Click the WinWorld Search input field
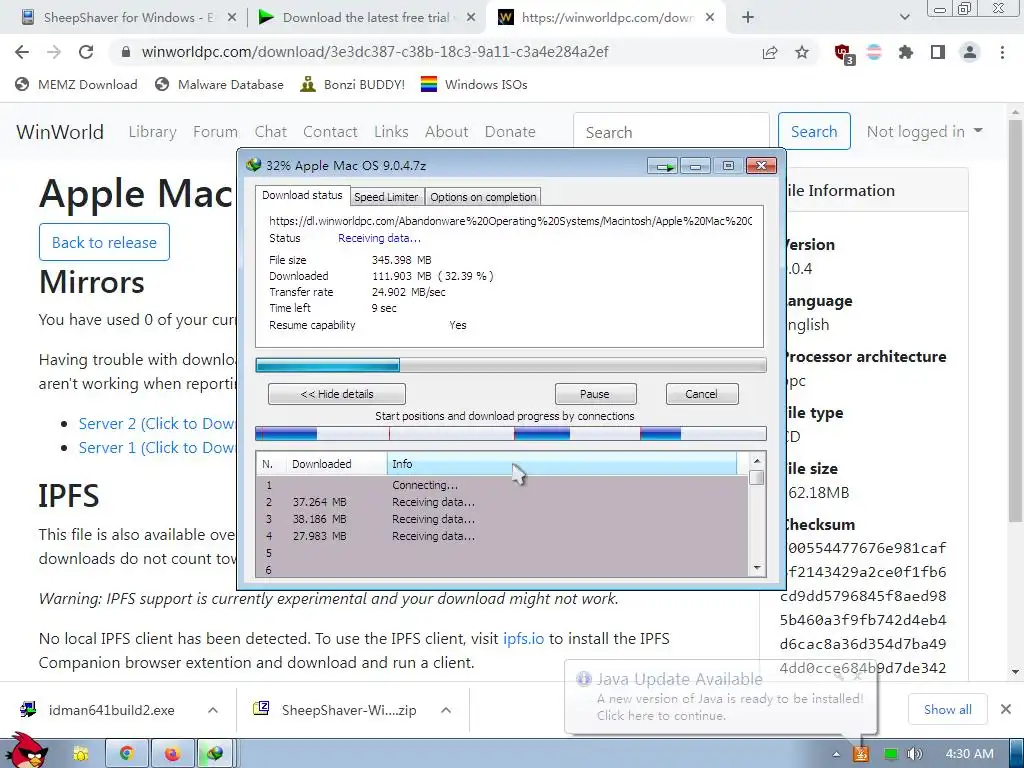Screen dimensions: 1024x768 (x=671, y=132)
